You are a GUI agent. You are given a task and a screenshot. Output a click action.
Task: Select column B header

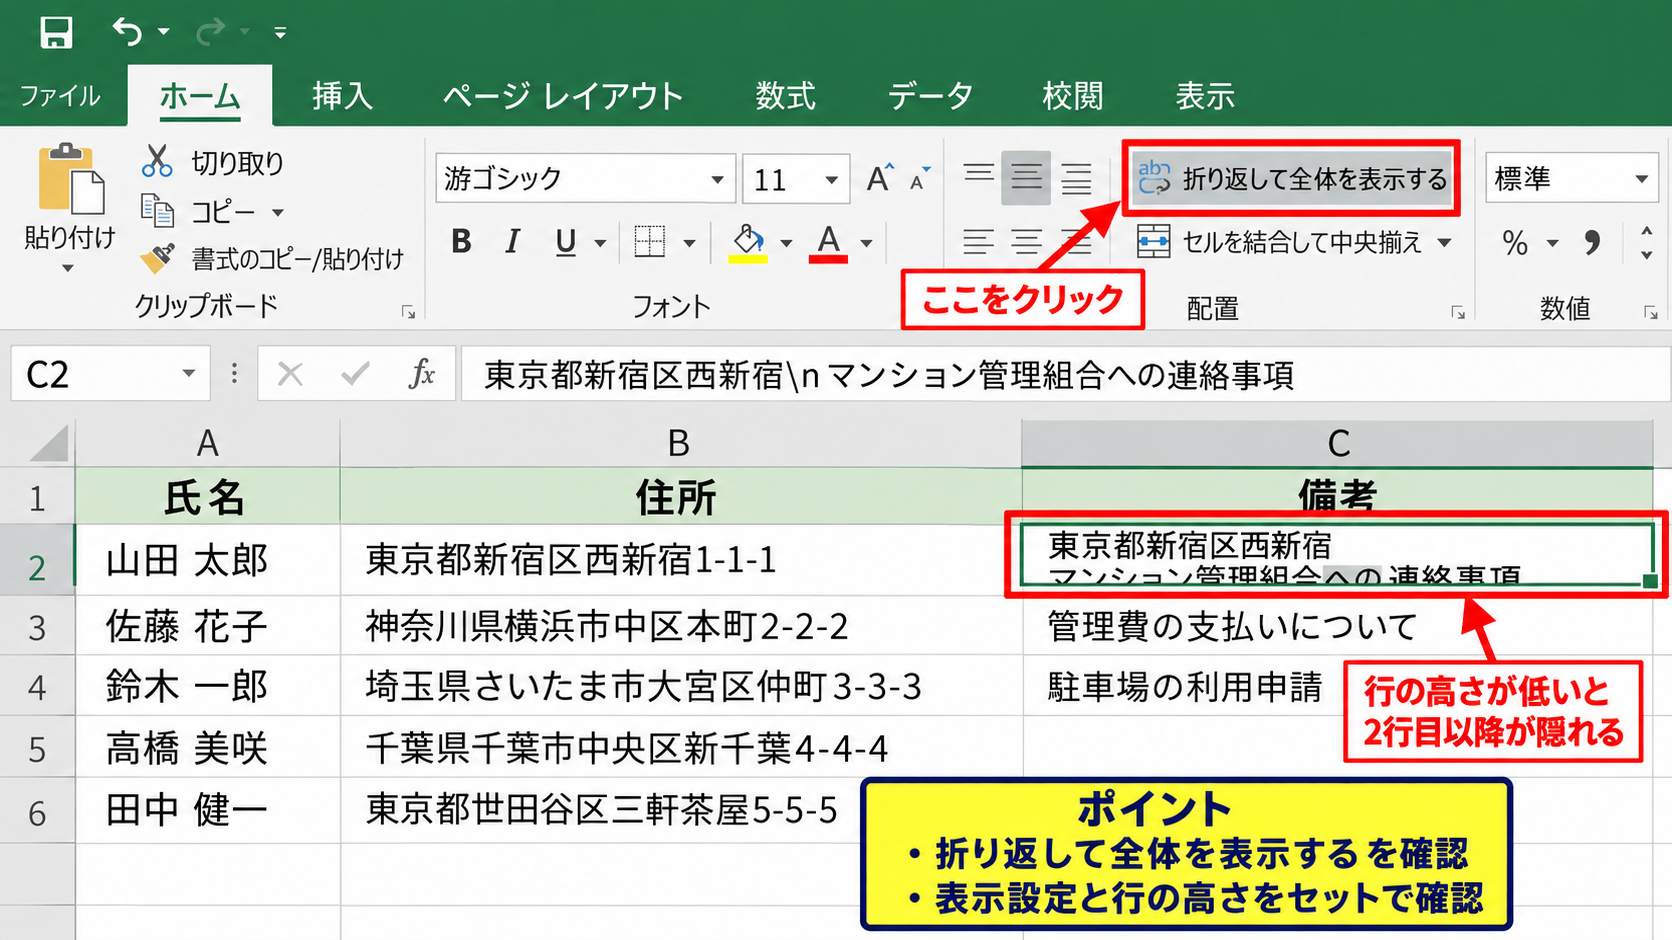tap(680, 443)
